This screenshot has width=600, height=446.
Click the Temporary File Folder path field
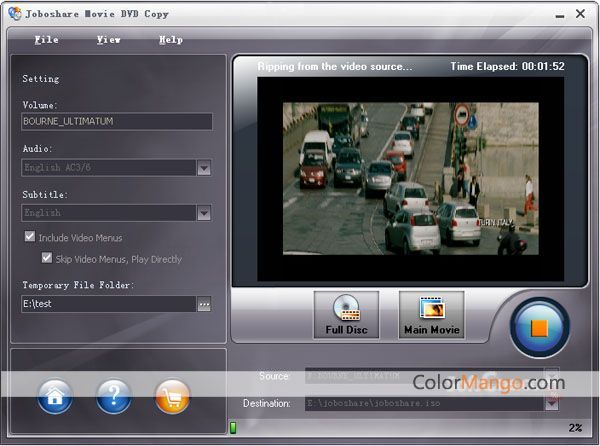109,304
